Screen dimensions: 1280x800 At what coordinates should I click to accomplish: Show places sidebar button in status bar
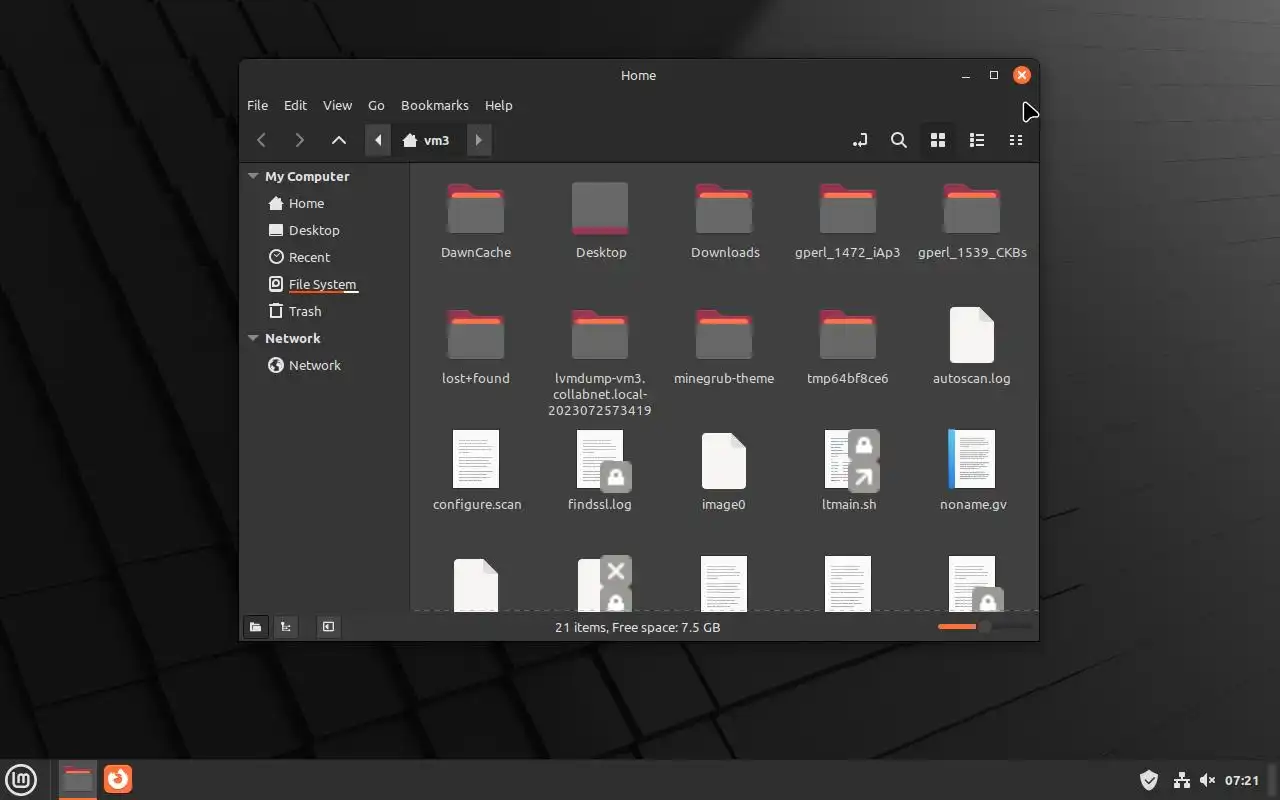pyautogui.click(x=256, y=627)
